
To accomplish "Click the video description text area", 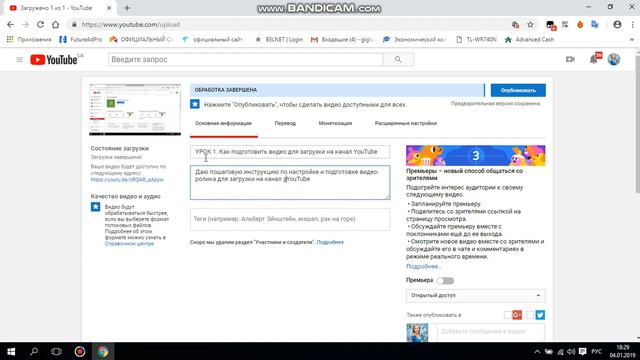I will [x=290, y=182].
